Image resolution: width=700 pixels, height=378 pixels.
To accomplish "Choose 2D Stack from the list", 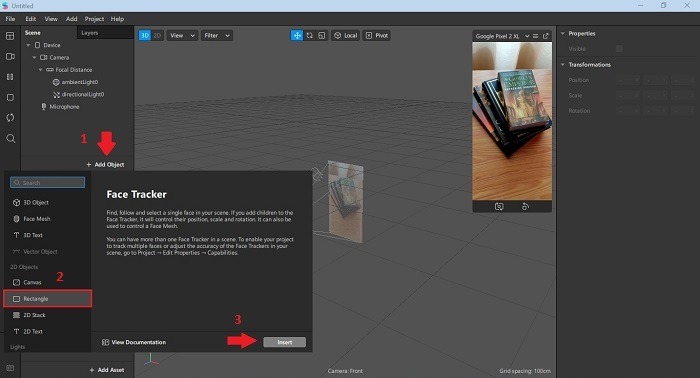I will point(47,315).
